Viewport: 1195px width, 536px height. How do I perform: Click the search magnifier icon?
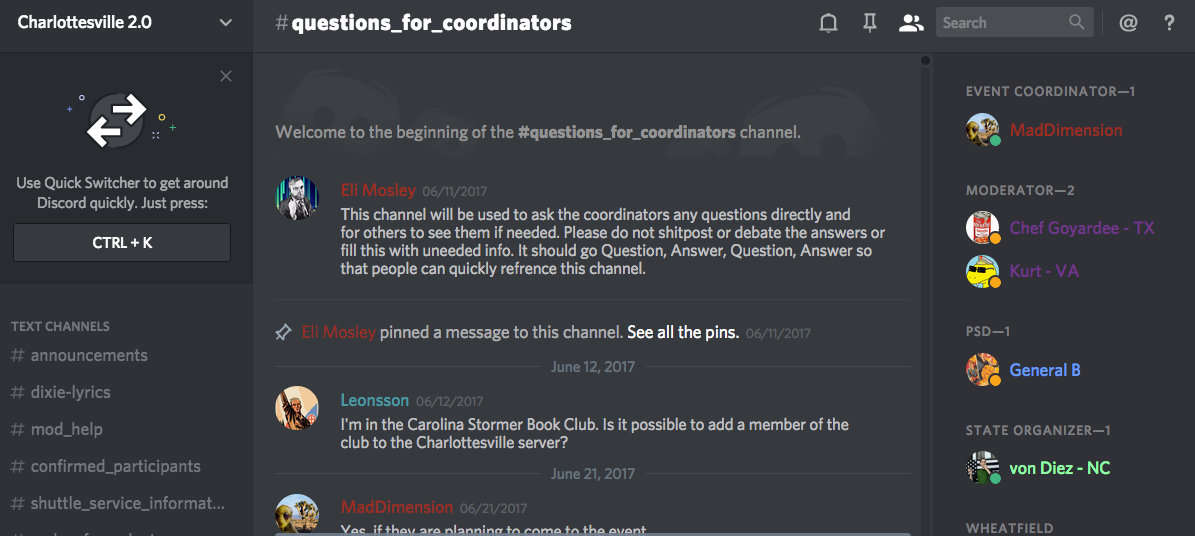(x=1076, y=22)
